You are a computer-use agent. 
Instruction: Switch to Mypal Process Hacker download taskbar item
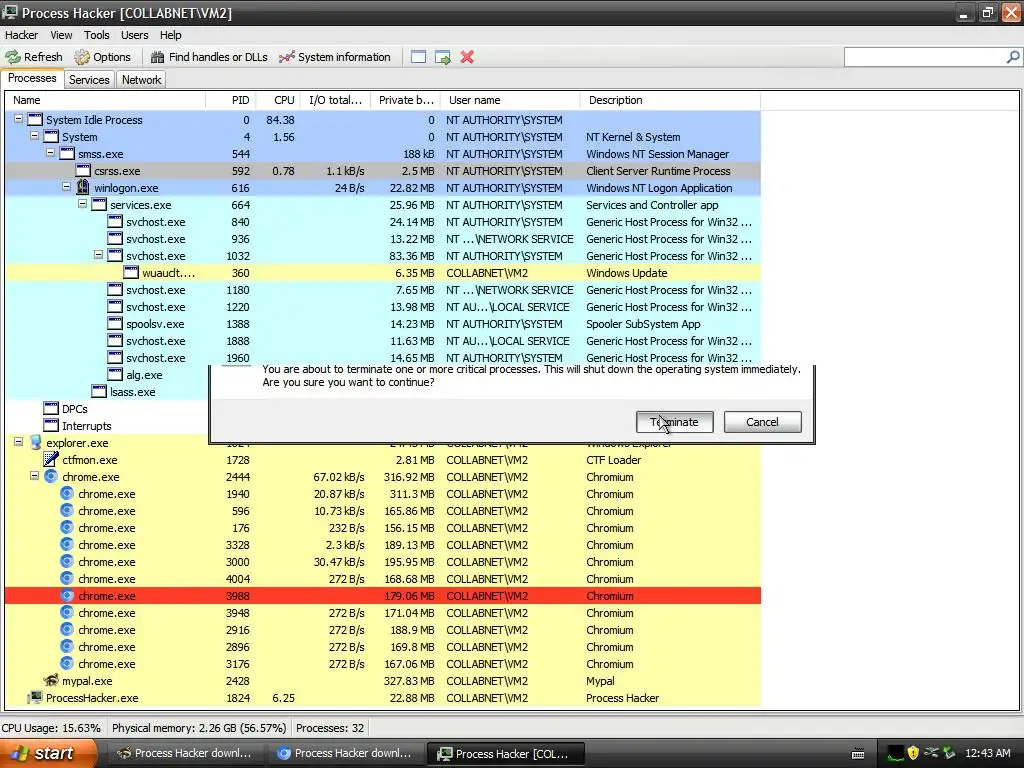pyautogui.click(x=184, y=753)
